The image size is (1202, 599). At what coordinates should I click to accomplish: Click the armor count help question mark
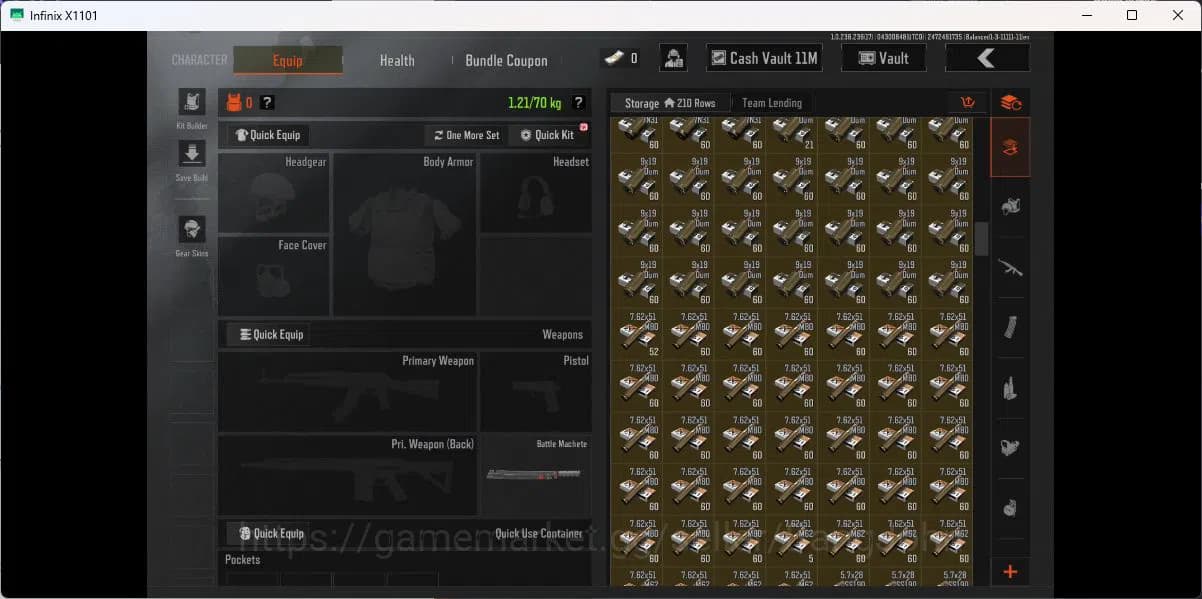click(267, 102)
